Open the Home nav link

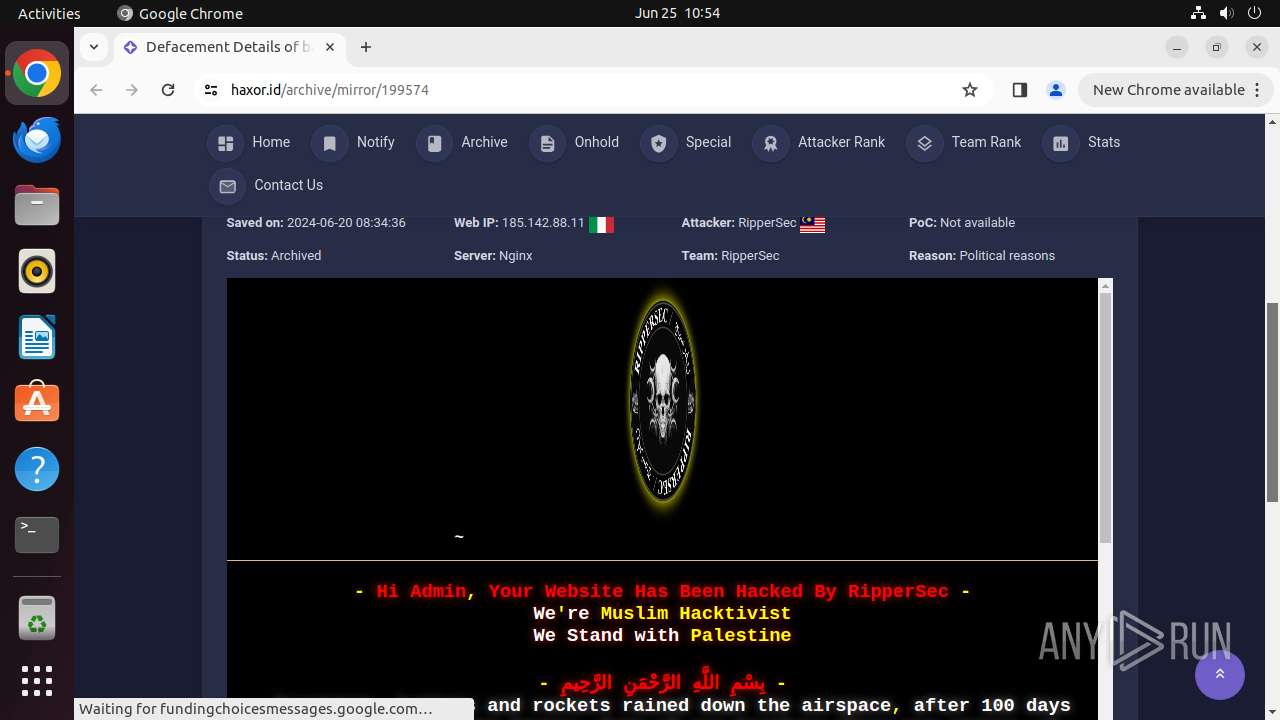click(270, 142)
